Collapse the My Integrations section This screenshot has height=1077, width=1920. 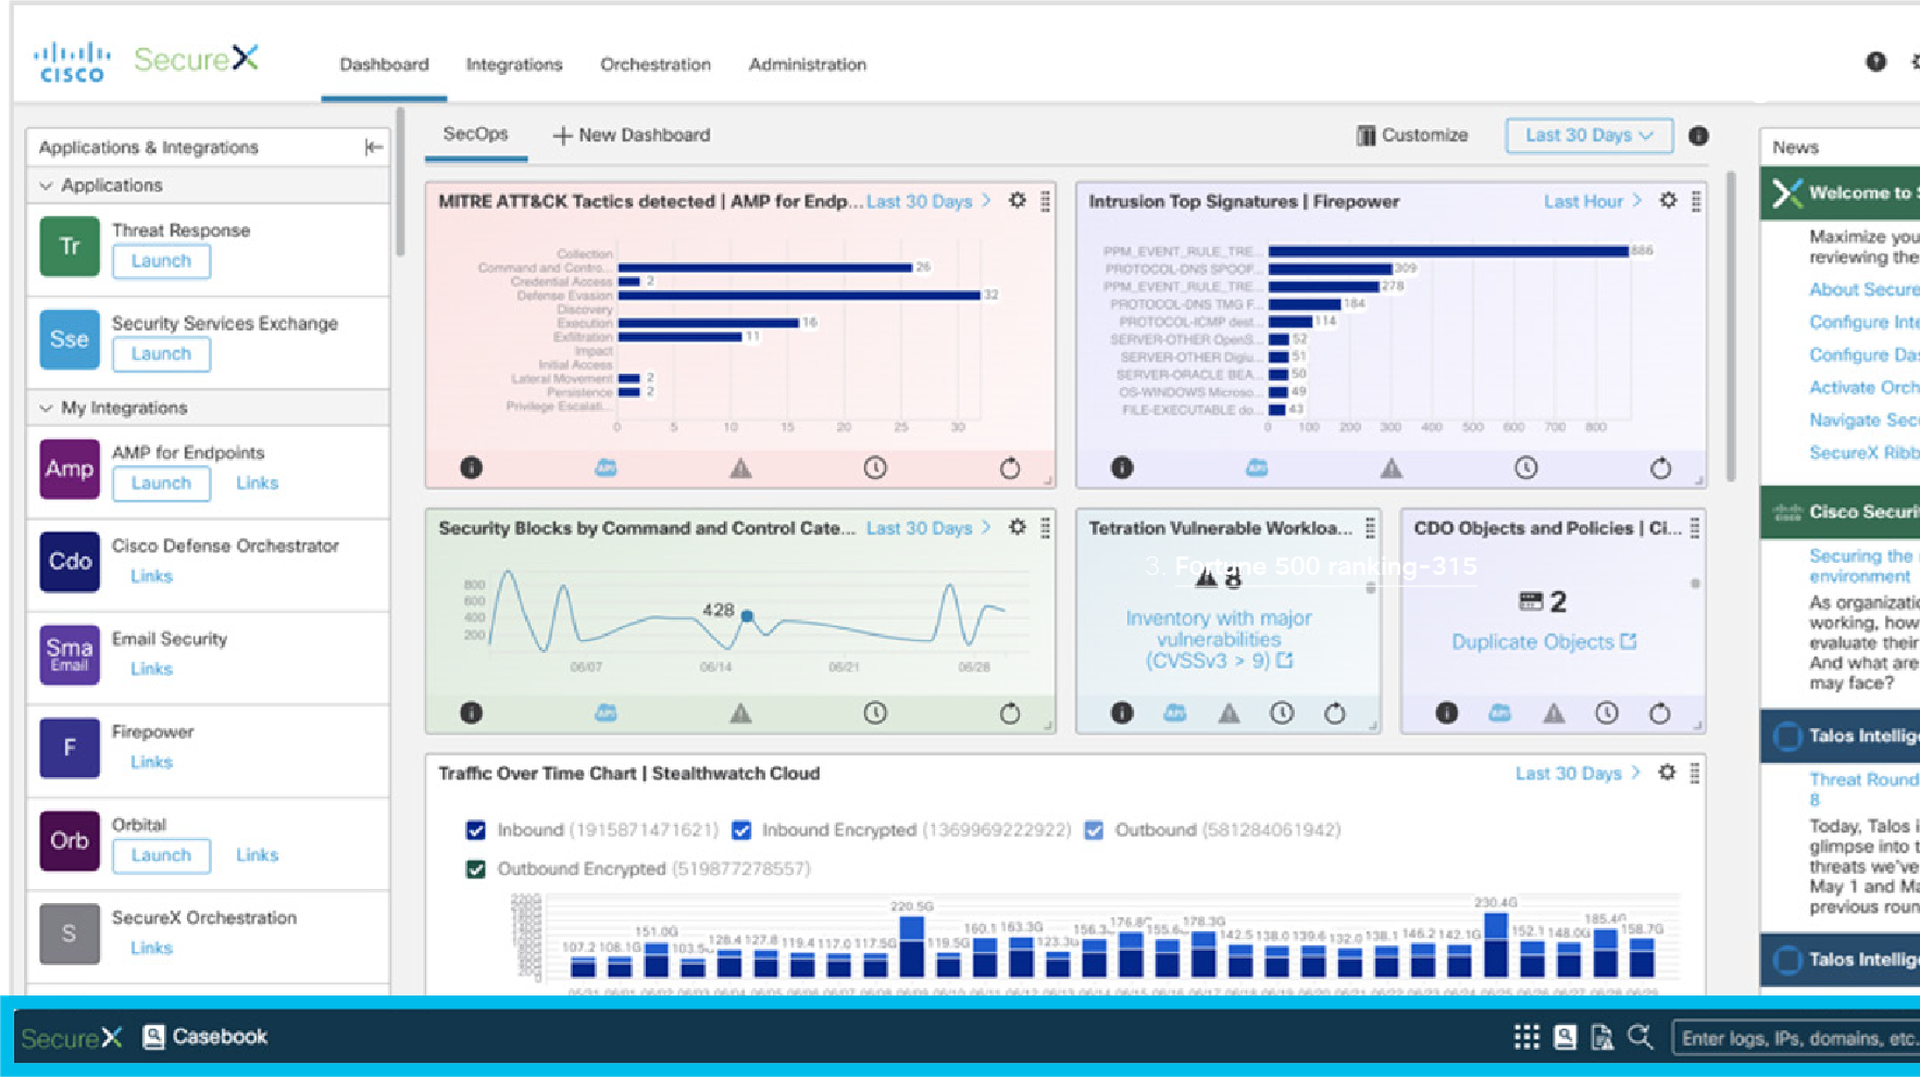(46, 408)
